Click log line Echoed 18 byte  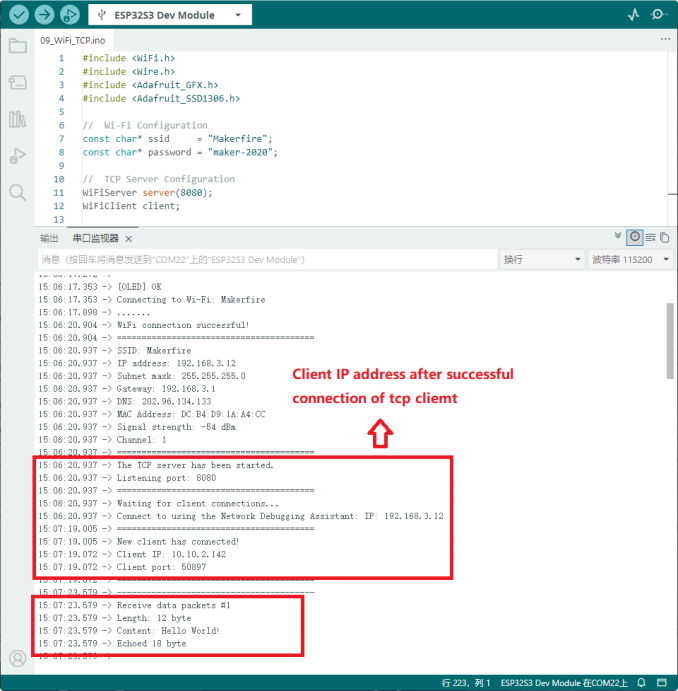112,643
